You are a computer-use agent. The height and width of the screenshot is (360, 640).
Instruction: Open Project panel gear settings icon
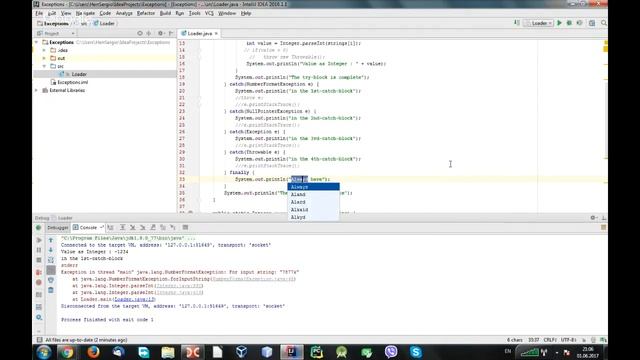160,33
